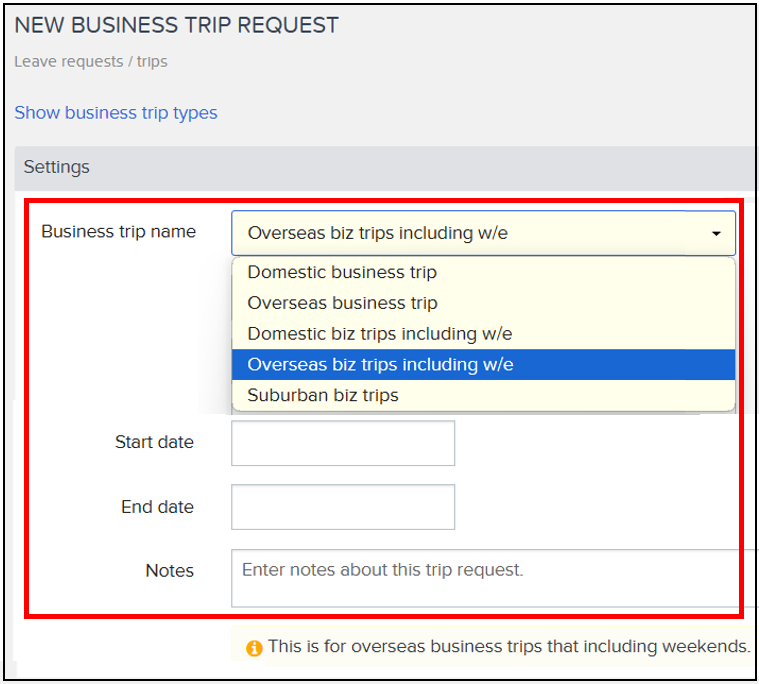
Task: Click the orange info icon
Action: [254, 648]
